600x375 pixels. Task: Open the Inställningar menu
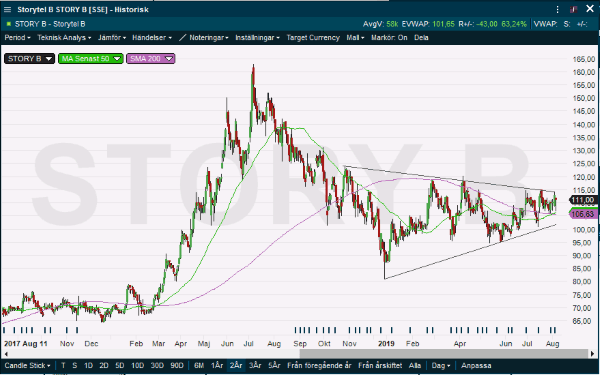257,38
